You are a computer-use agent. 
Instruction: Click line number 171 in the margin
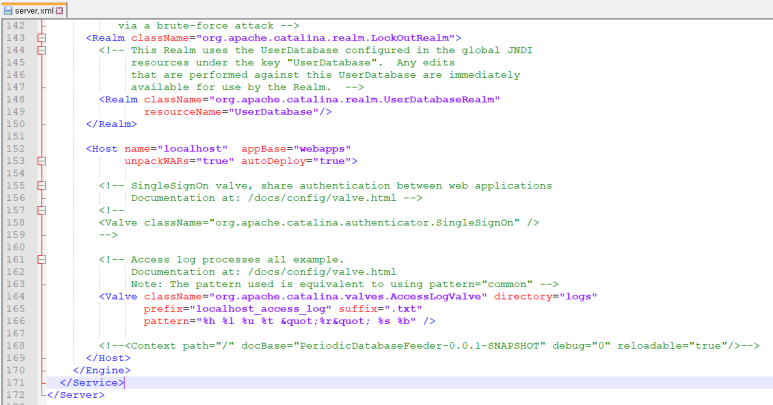[x=15, y=383]
